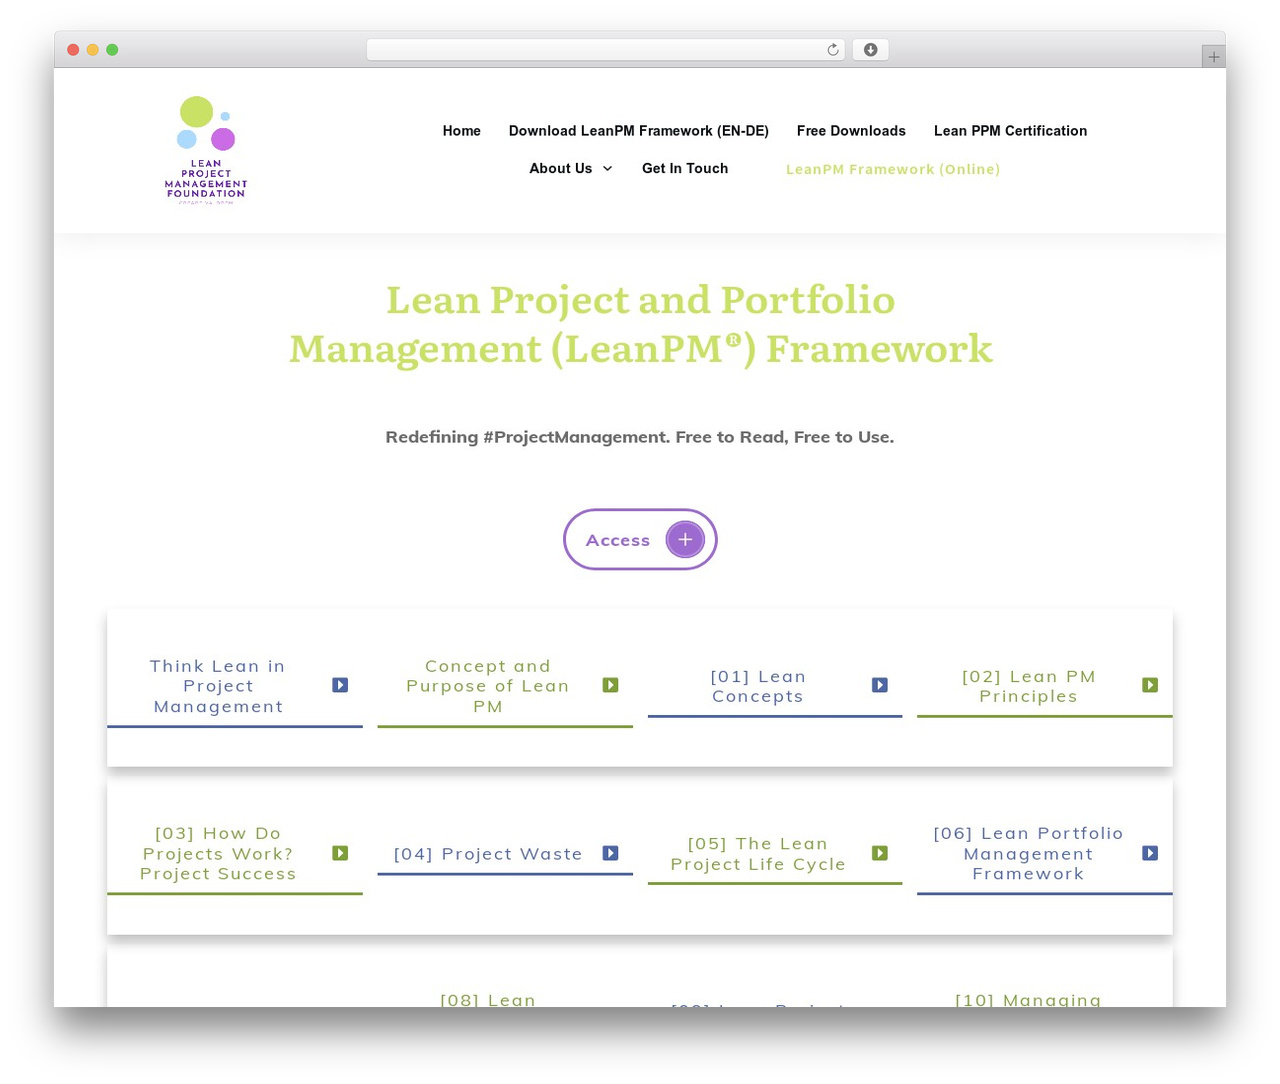Open Download LeanPM Framework (EN-DE) menu item
The image size is (1280, 1084).
[x=639, y=131]
